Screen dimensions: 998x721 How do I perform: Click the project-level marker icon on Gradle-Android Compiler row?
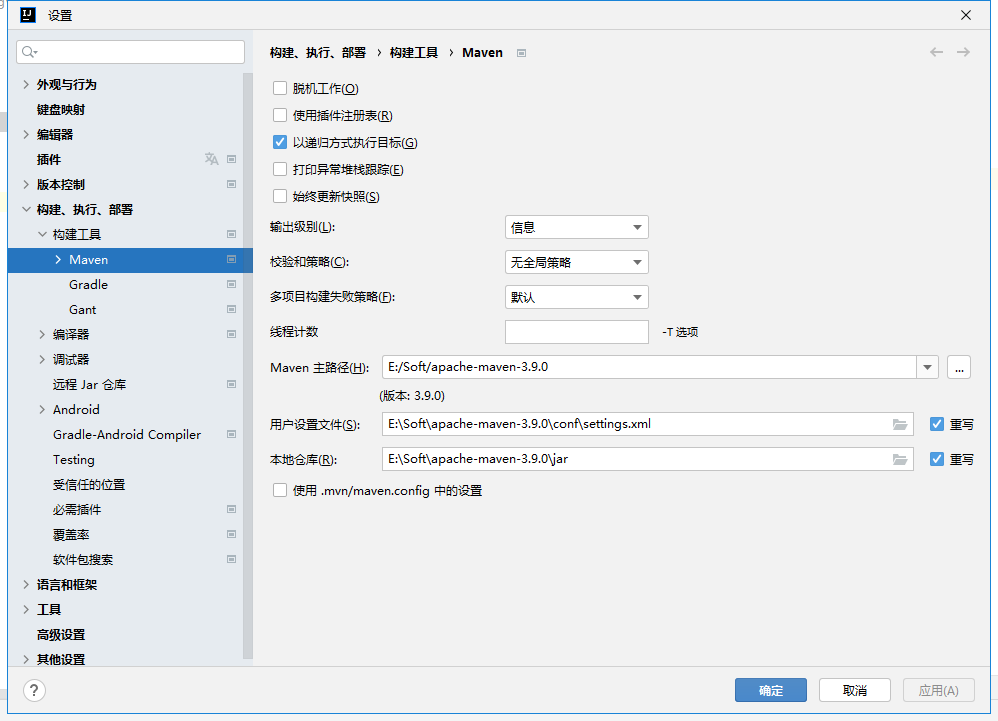click(232, 435)
